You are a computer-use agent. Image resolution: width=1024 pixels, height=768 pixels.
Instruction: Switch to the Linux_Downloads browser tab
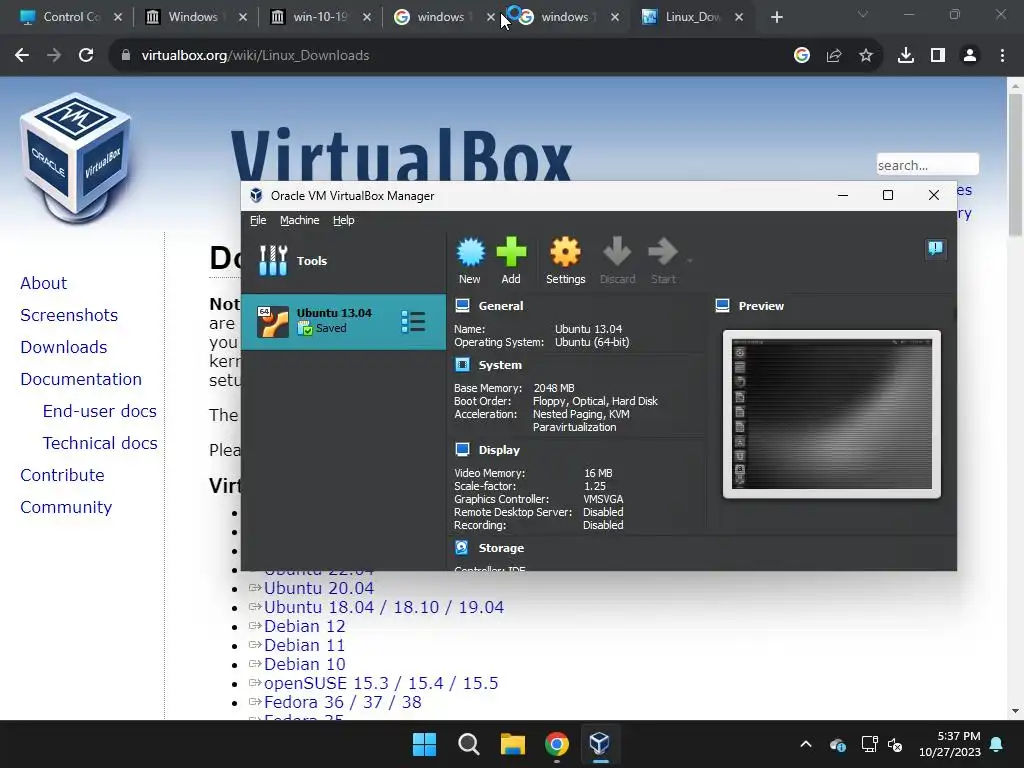pos(692,17)
